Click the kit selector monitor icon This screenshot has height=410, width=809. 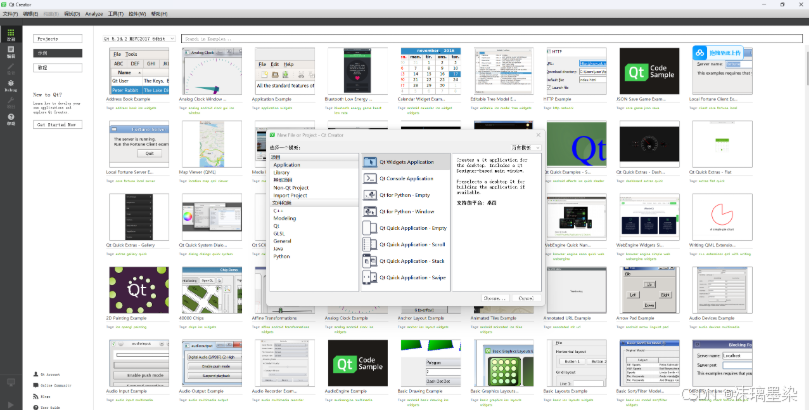[11, 383]
